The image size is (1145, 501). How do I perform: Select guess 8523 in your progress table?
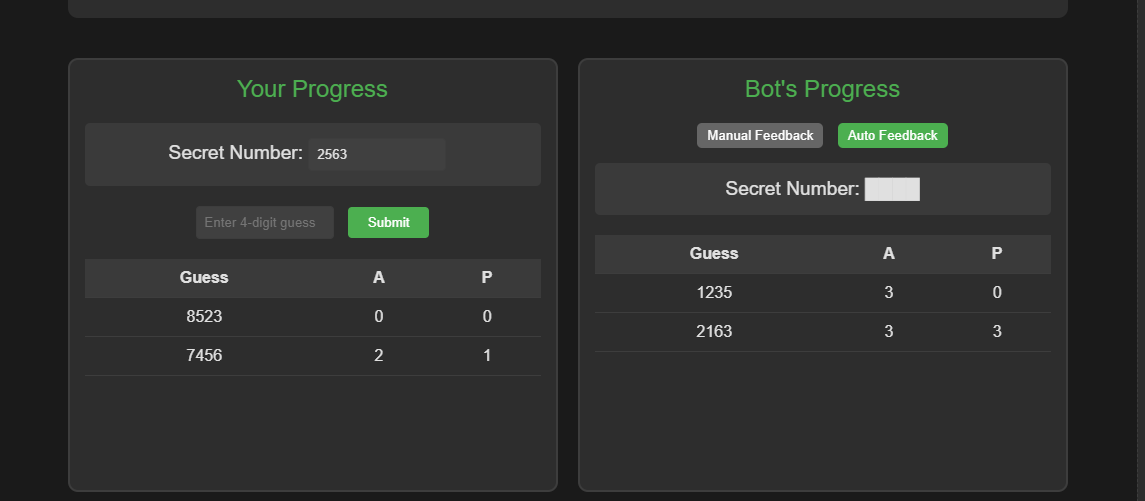[204, 316]
